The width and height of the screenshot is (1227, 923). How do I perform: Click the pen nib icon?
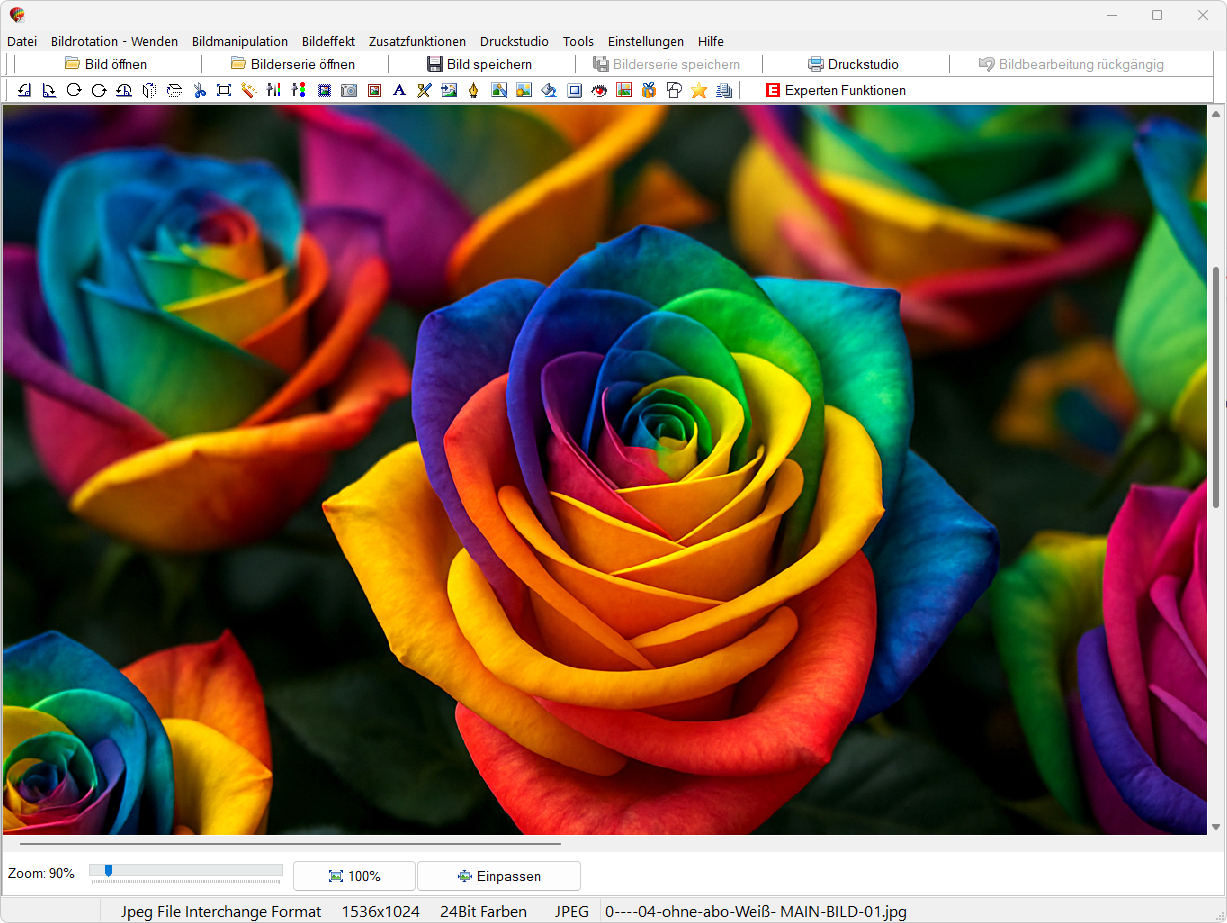(x=474, y=90)
